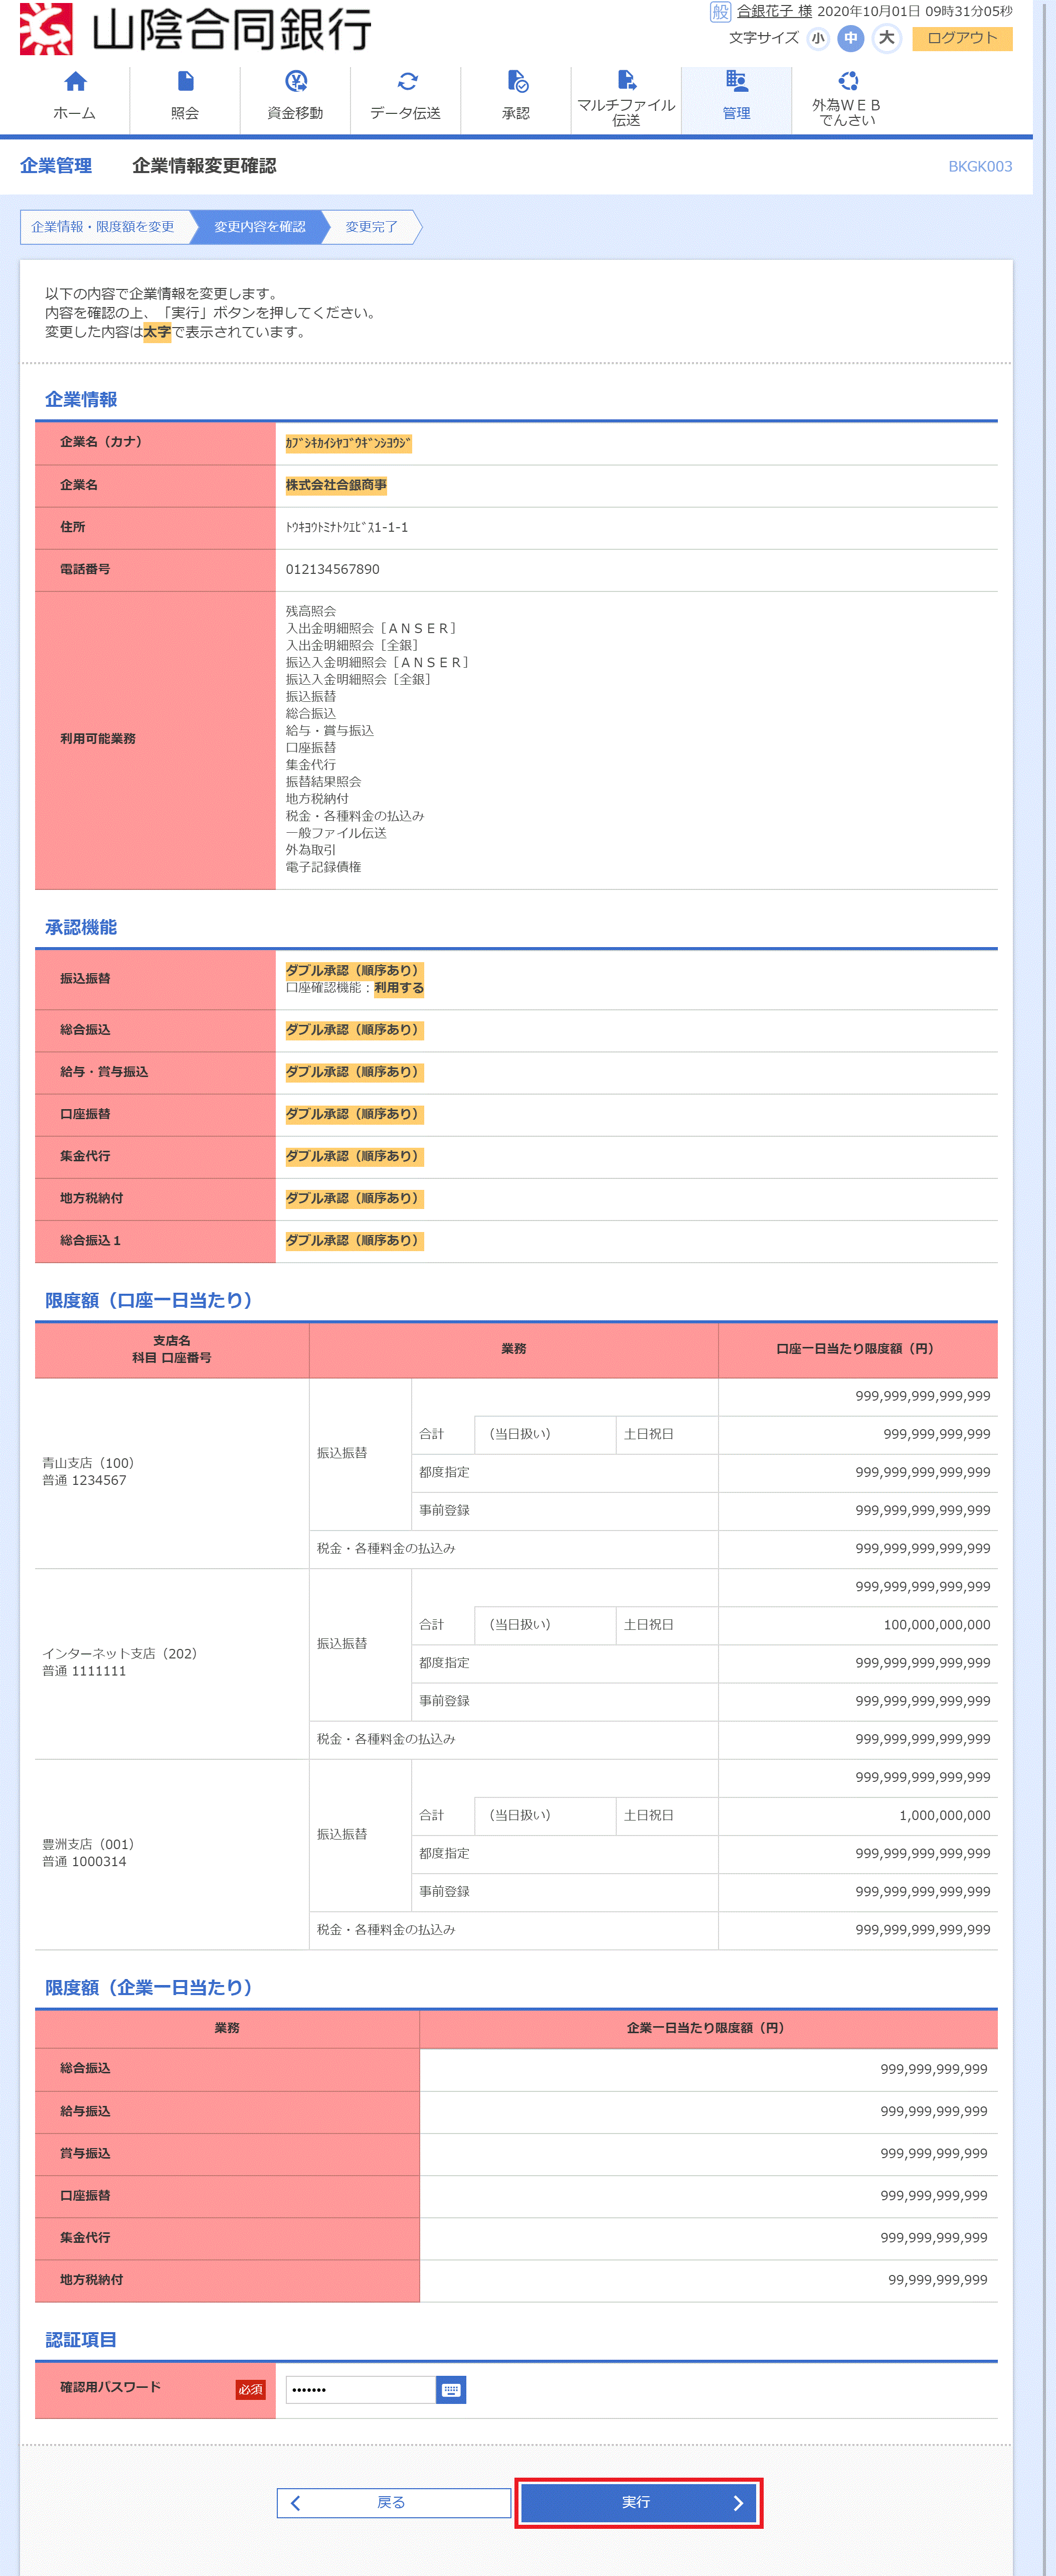Select the 資金移動 yen icon
Image resolution: width=1056 pixels, height=2576 pixels.
coord(295,81)
